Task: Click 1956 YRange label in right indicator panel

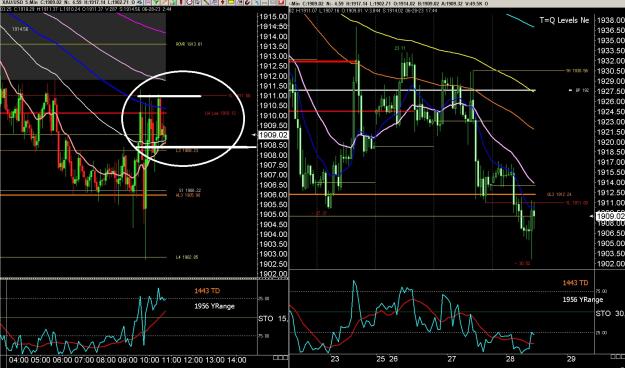Action: click(583, 299)
